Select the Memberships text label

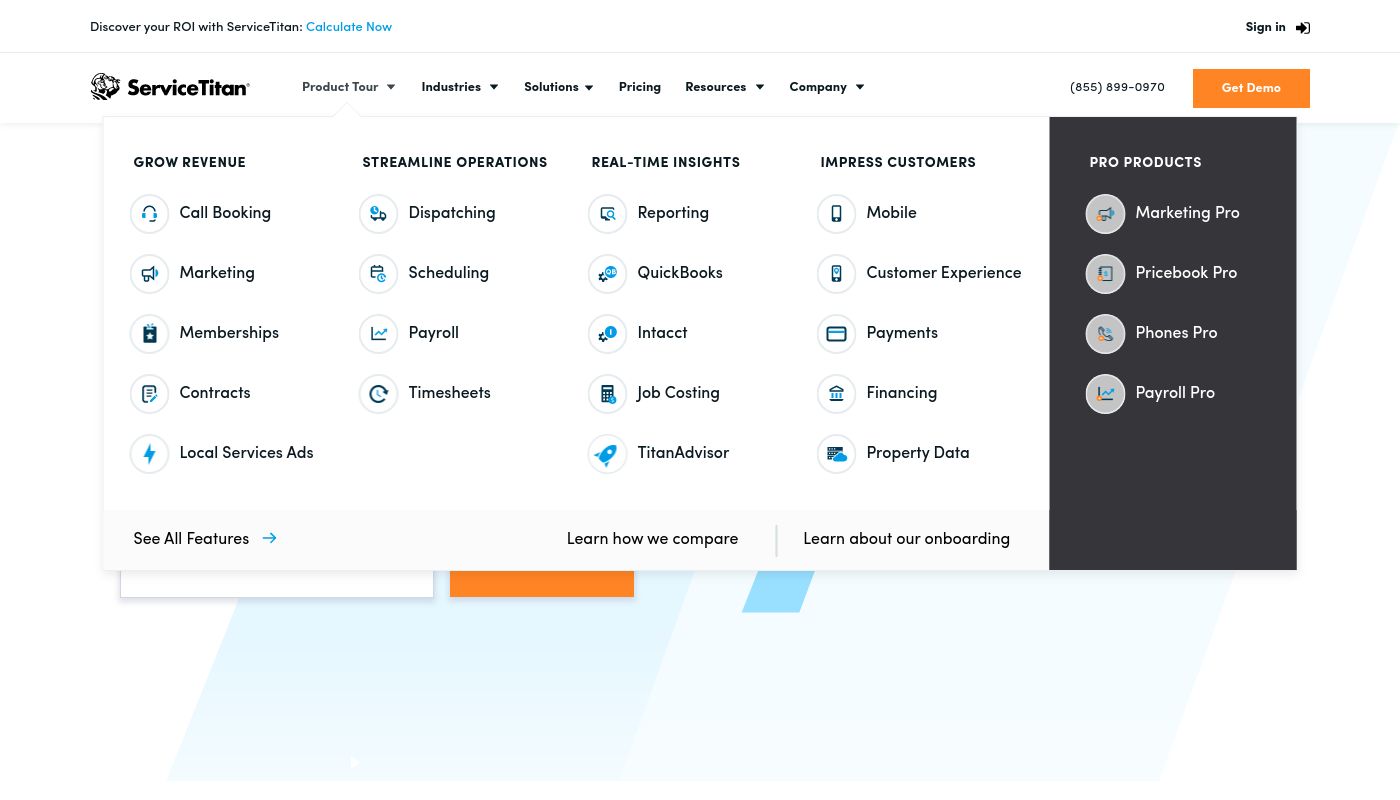tap(229, 333)
